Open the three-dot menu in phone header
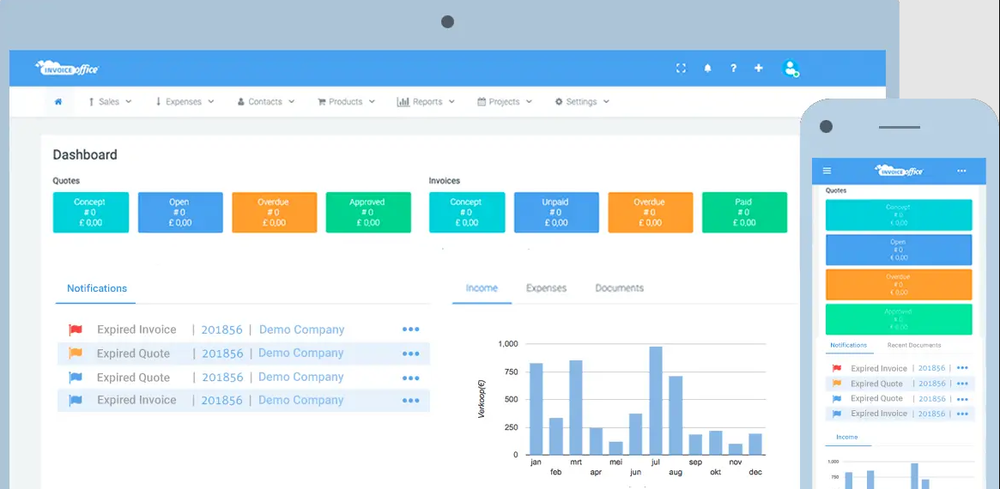The width and height of the screenshot is (1000, 489). point(962,171)
